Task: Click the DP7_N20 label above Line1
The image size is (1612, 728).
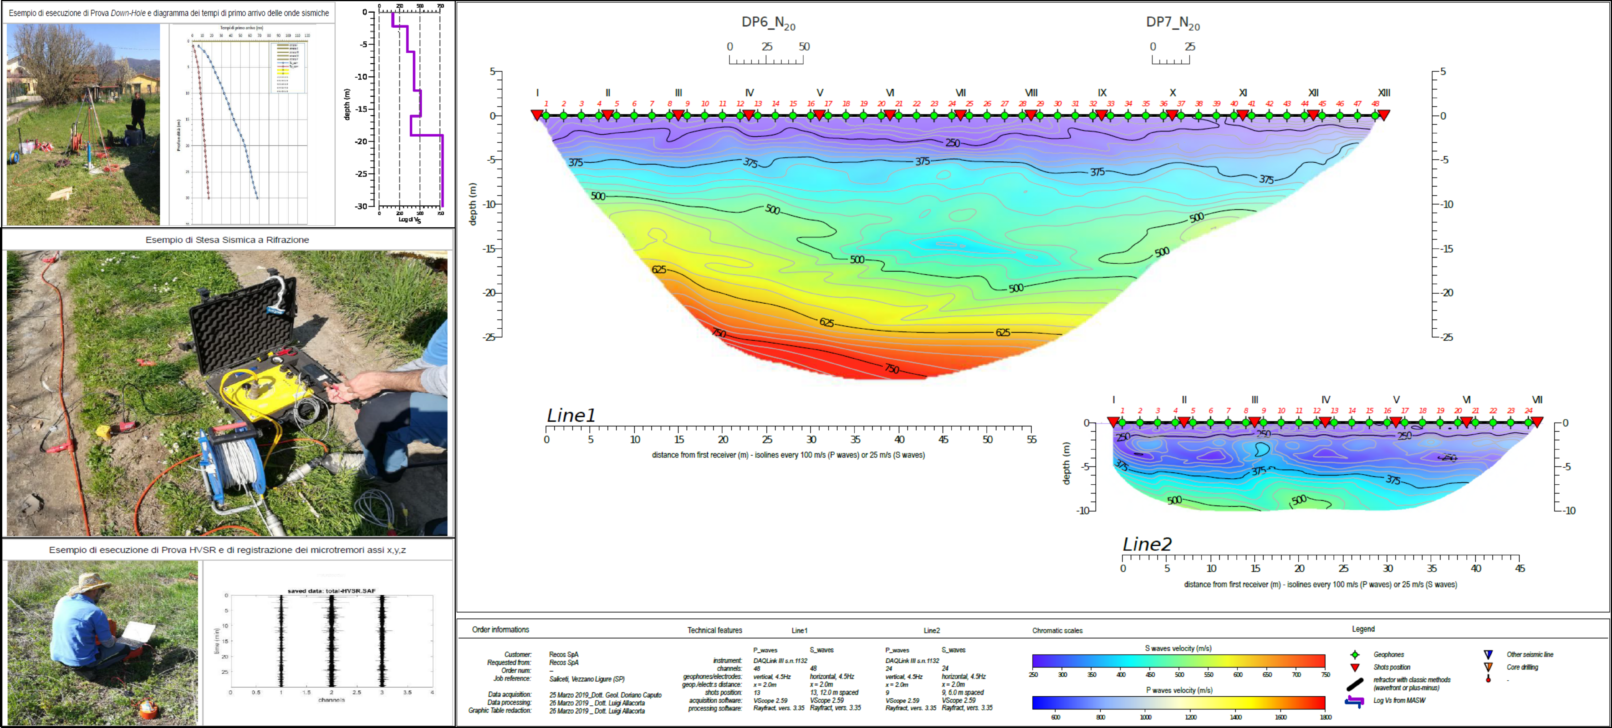Action: click(1173, 23)
